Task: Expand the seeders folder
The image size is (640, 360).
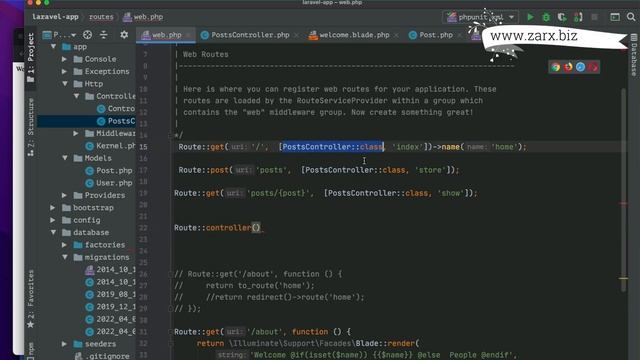Action: point(64,344)
